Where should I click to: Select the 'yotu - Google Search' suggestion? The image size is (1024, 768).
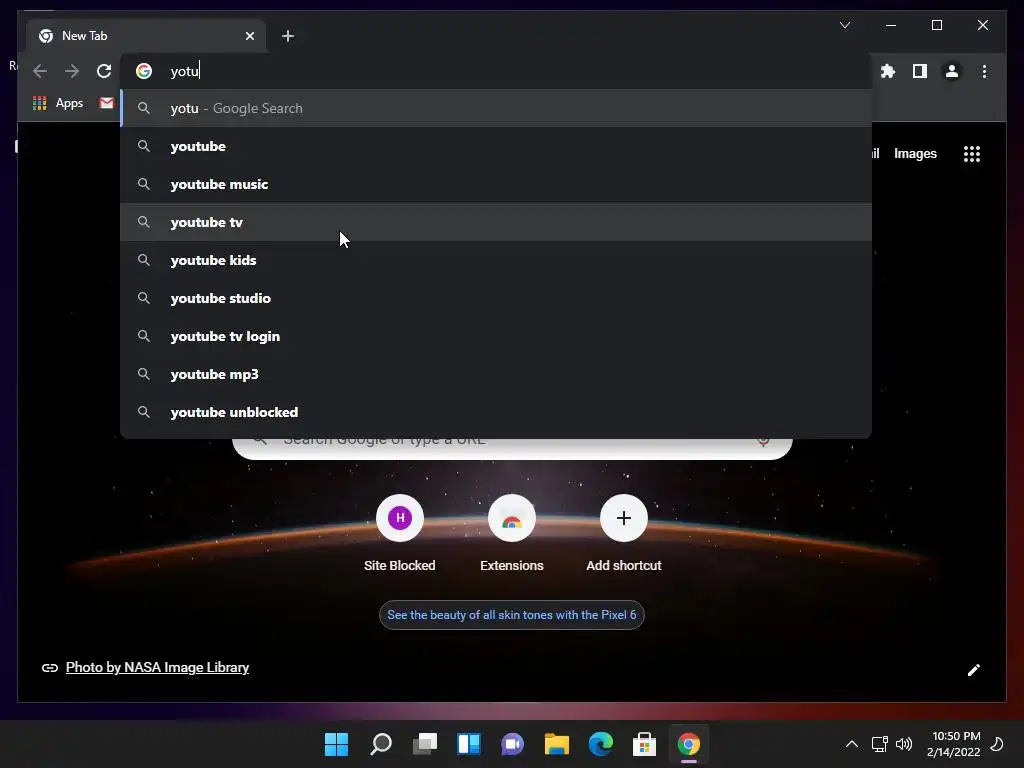pyautogui.click(x=496, y=108)
